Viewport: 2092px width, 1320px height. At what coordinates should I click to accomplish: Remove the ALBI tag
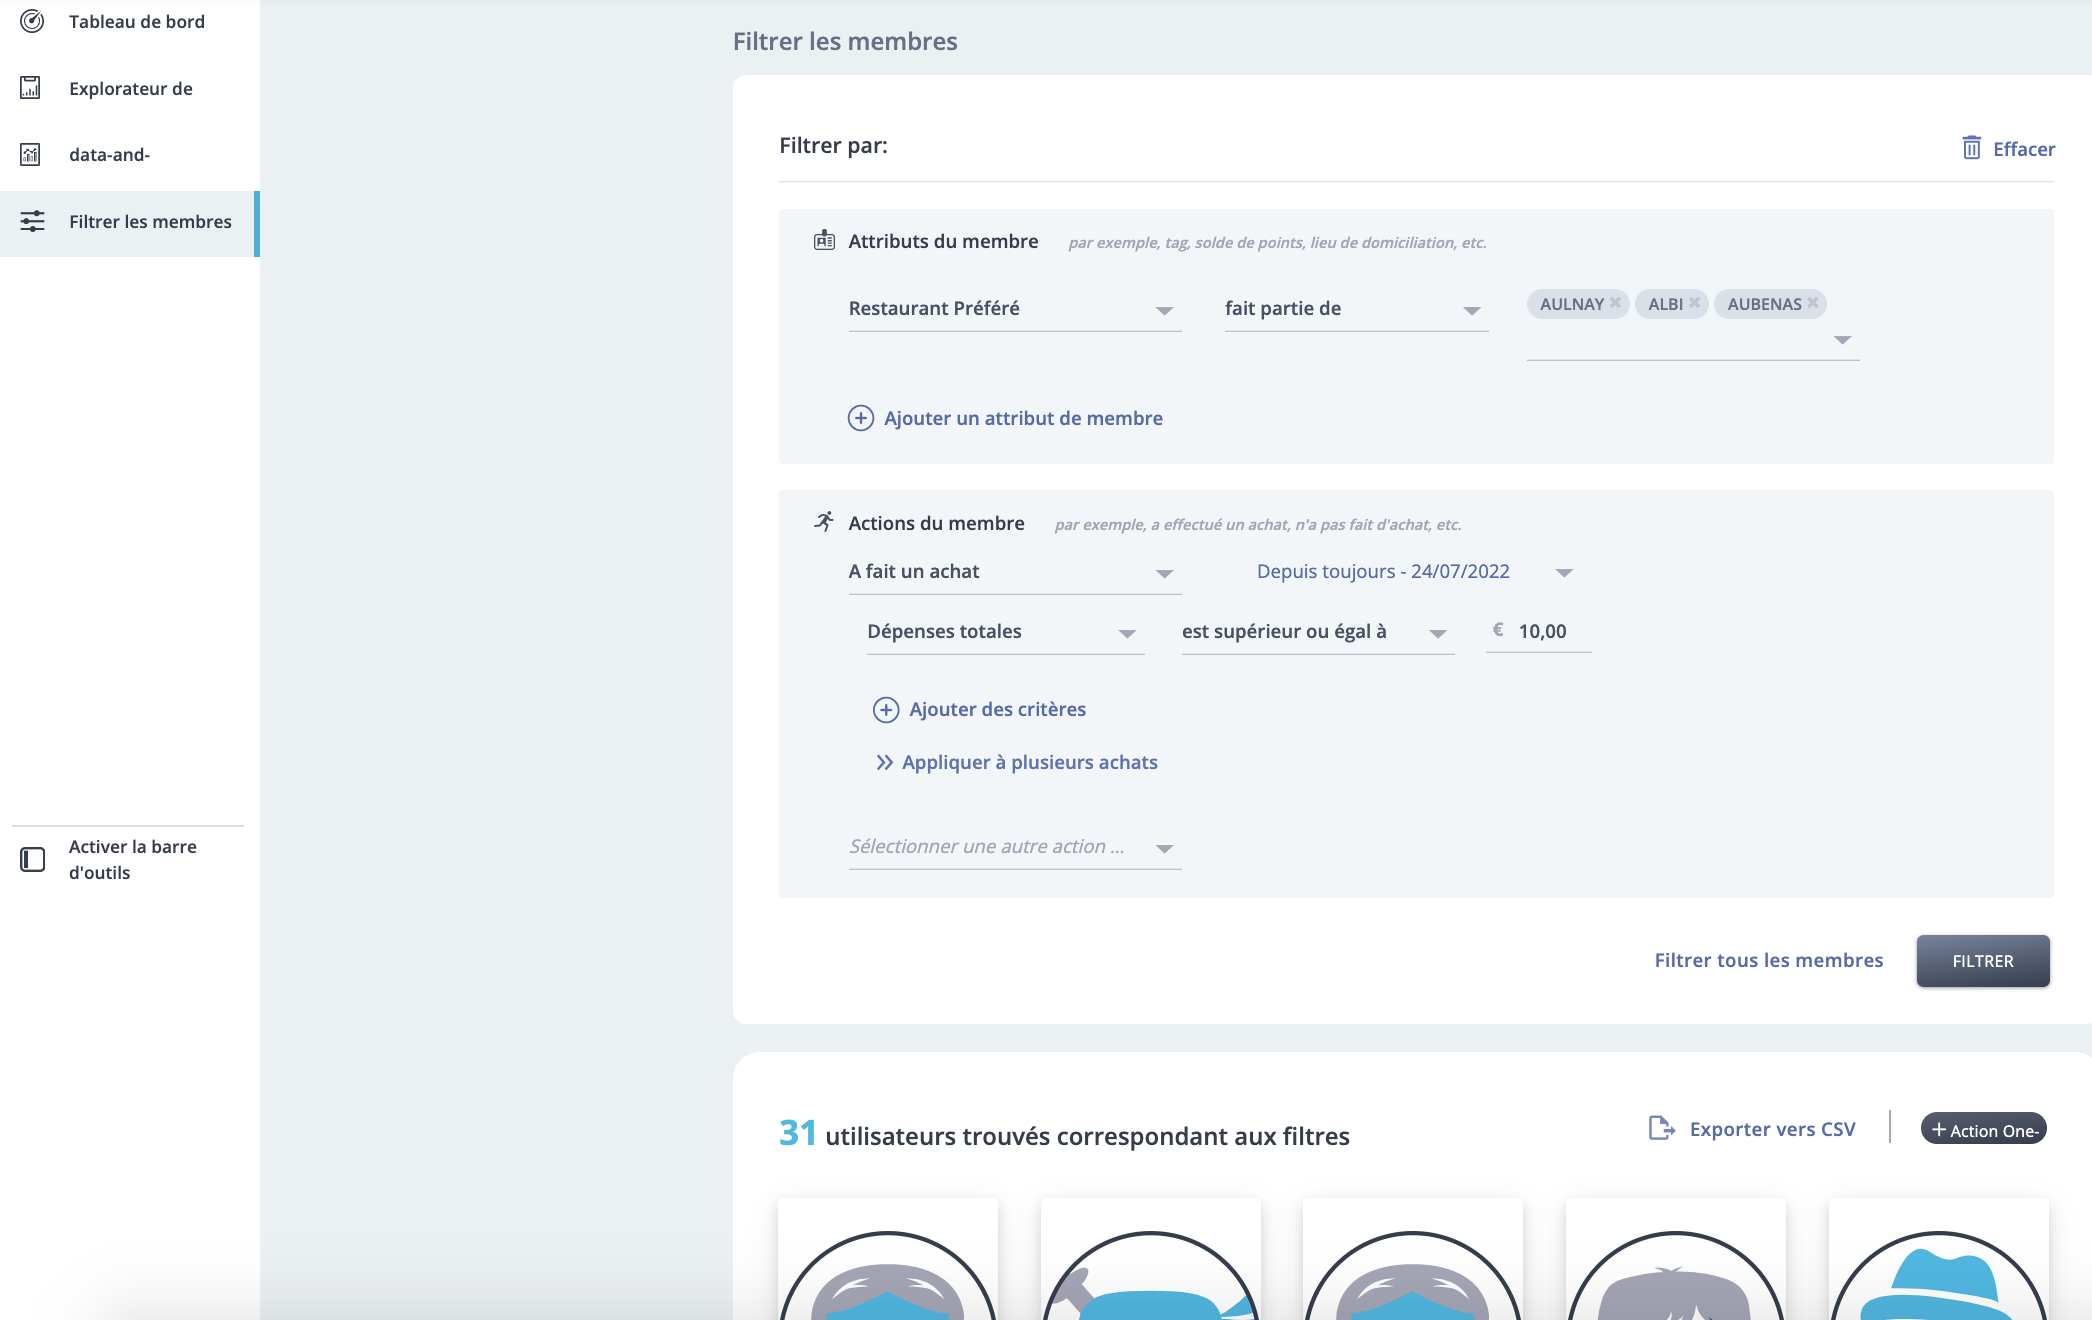pos(1694,303)
